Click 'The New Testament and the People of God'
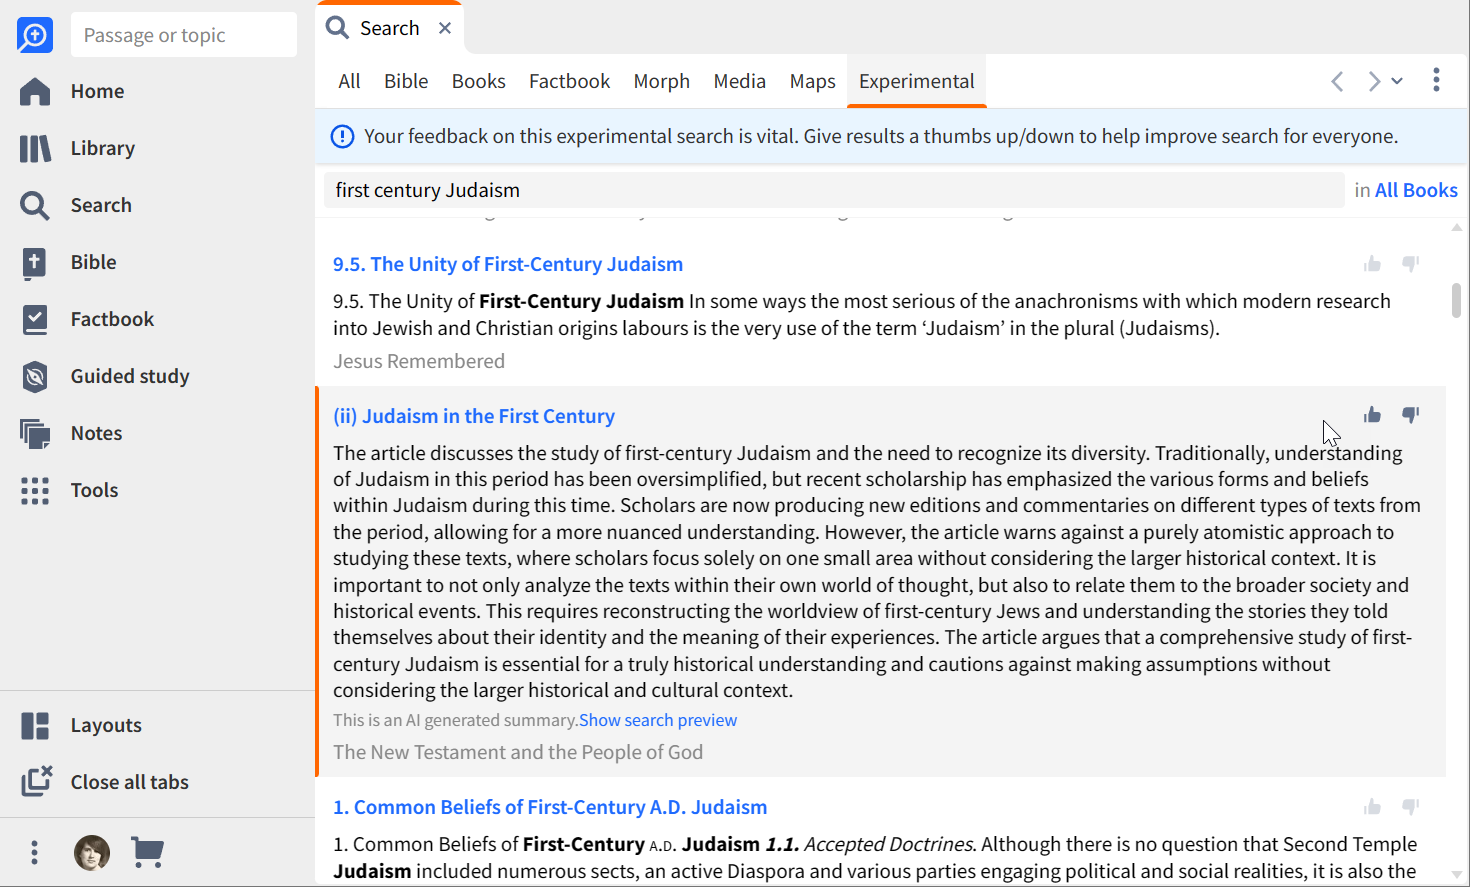Viewport: 1470px width, 887px height. 518,752
